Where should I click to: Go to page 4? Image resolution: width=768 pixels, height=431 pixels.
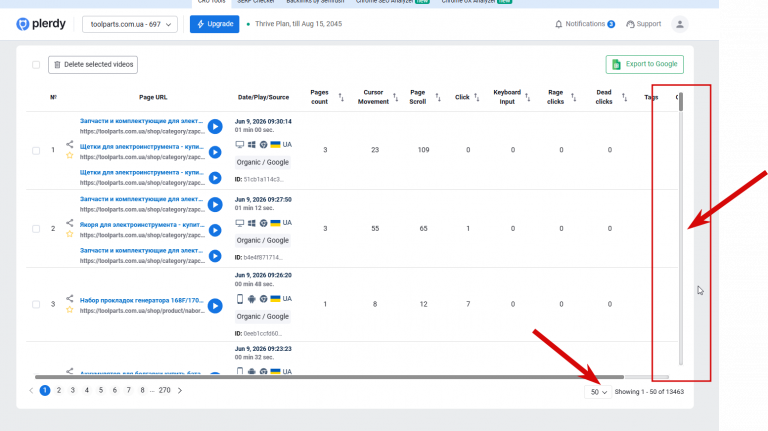click(x=87, y=390)
